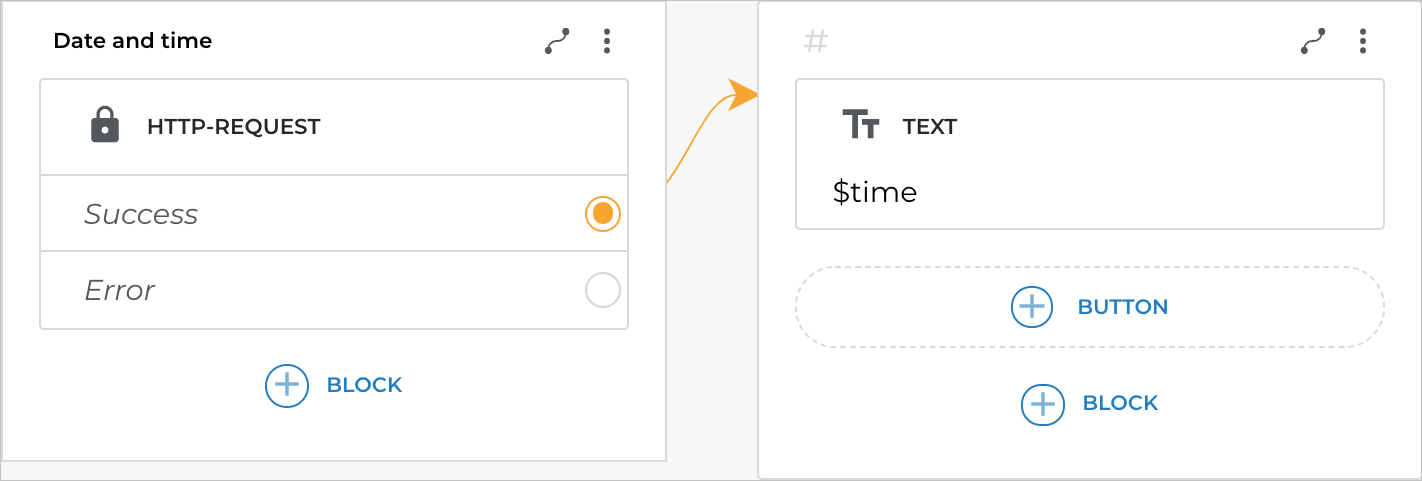Click BLOCK label in the # card
This screenshot has height=481, width=1422.
coord(1120,403)
